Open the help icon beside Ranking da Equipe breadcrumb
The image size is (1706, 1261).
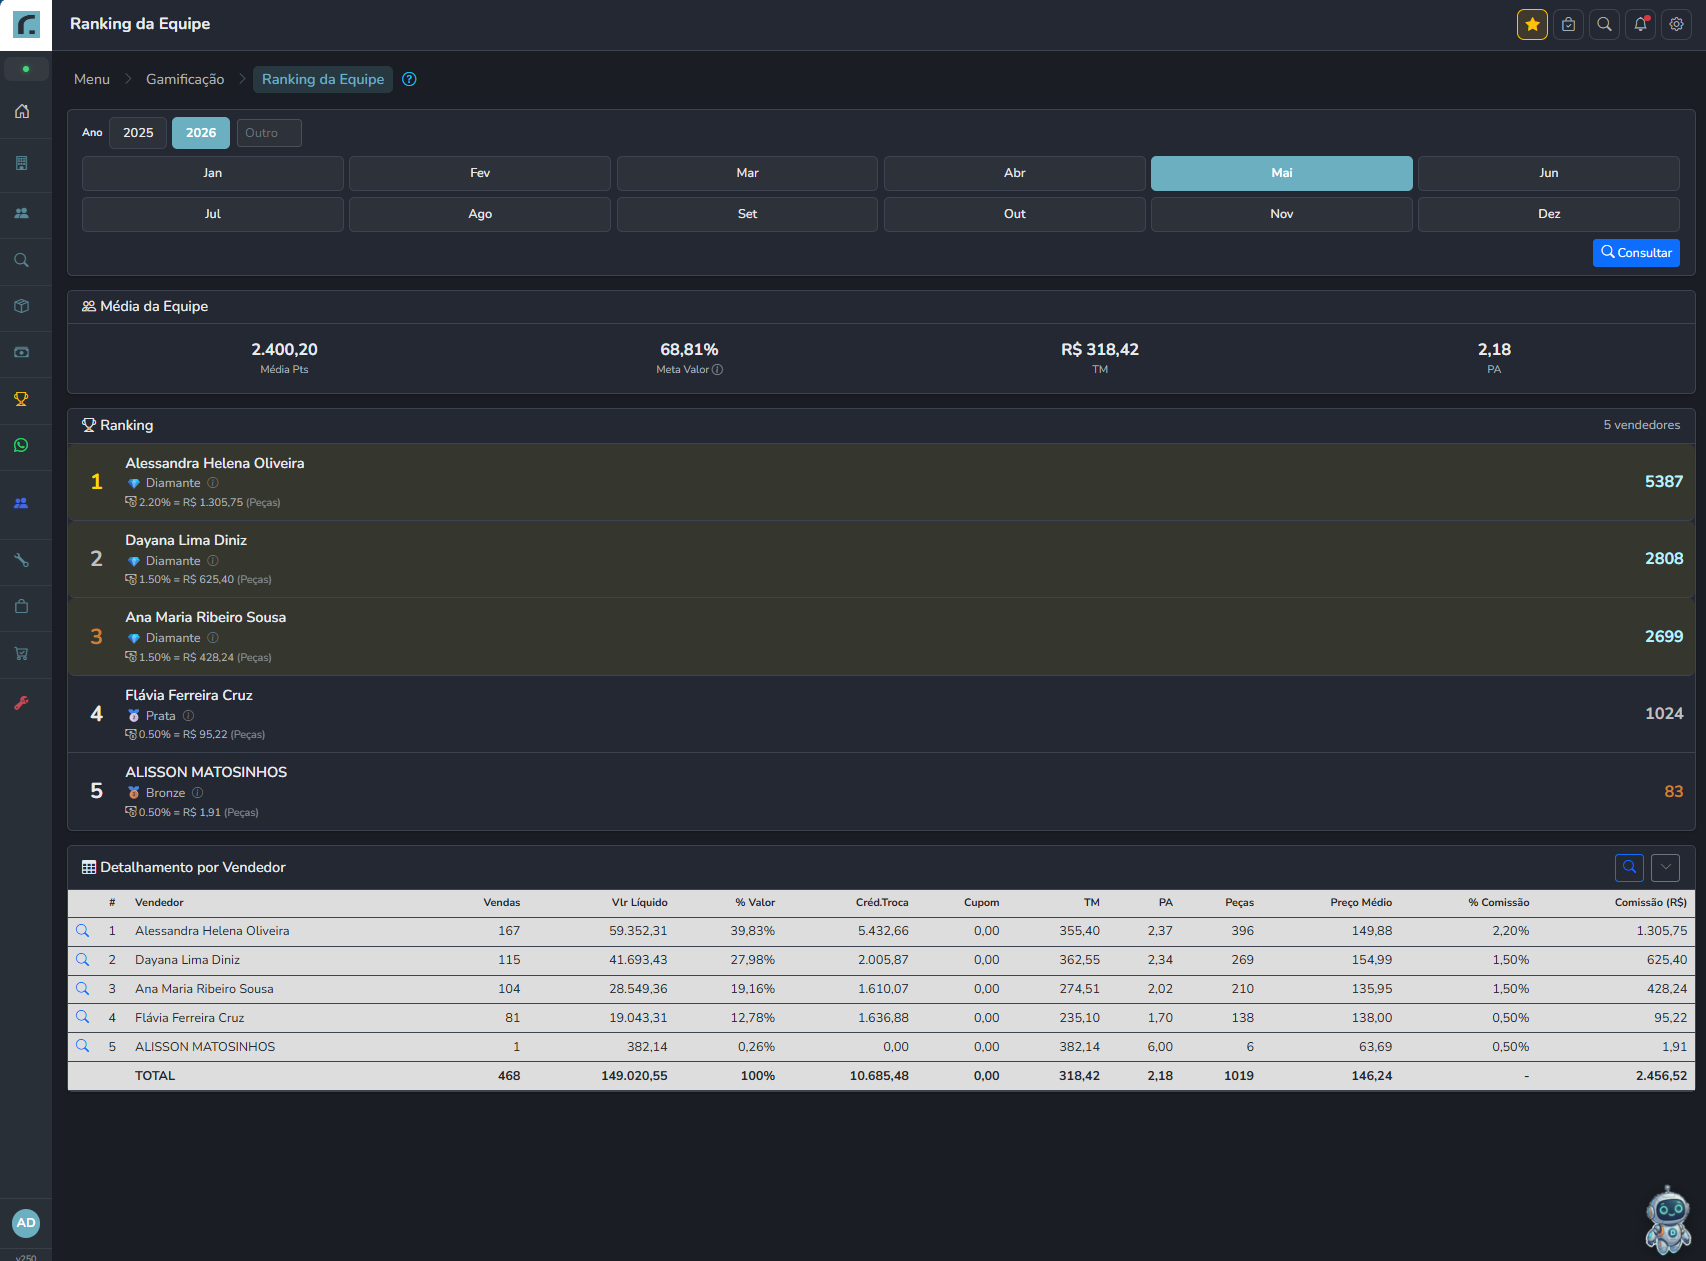click(x=409, y=79)
